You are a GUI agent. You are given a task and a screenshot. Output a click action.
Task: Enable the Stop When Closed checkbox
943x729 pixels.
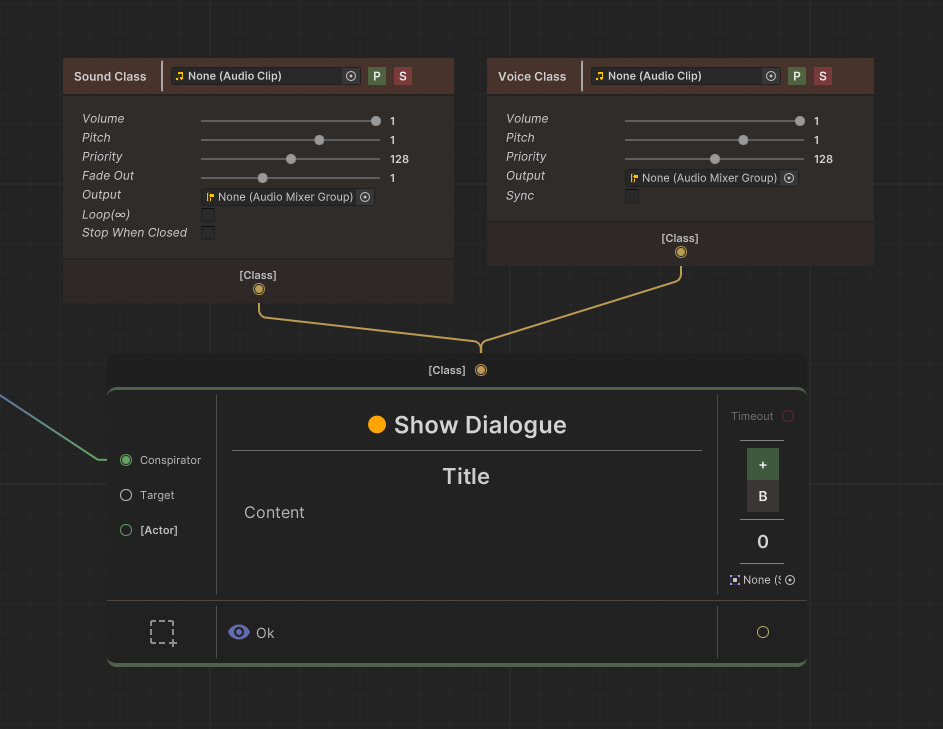coord(208,233)
